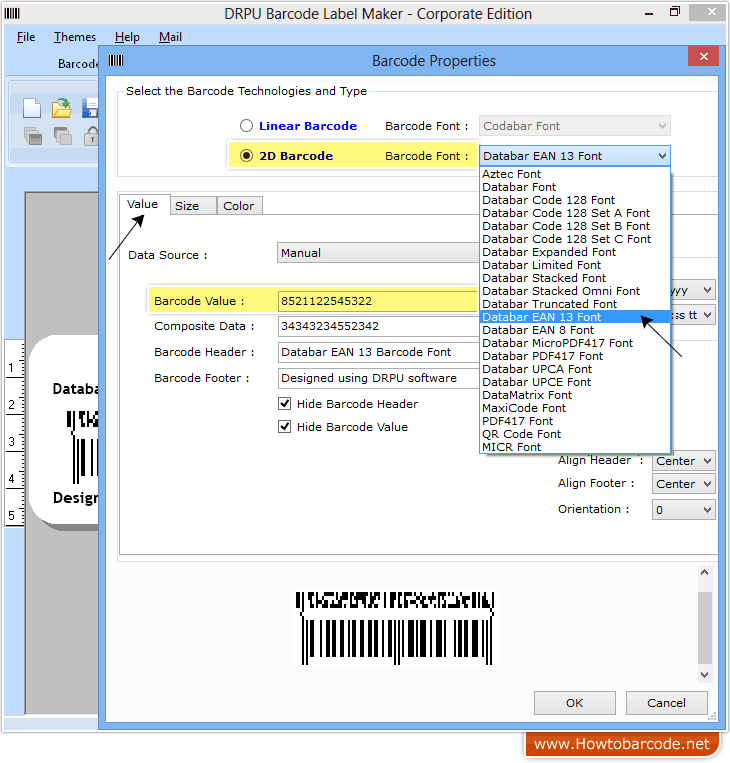Choose Databar MicroPDF417 Font option
The width and height of the screenshot is (730, 763).
pos(575,343)
